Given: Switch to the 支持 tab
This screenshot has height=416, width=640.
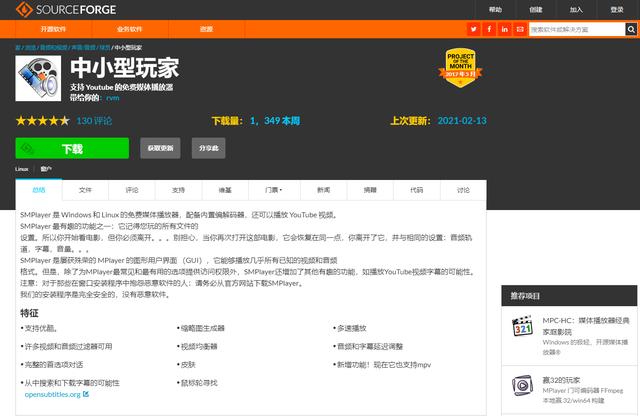Looking at the screenshot, I should pyautogui.click(x=178, y=190).
